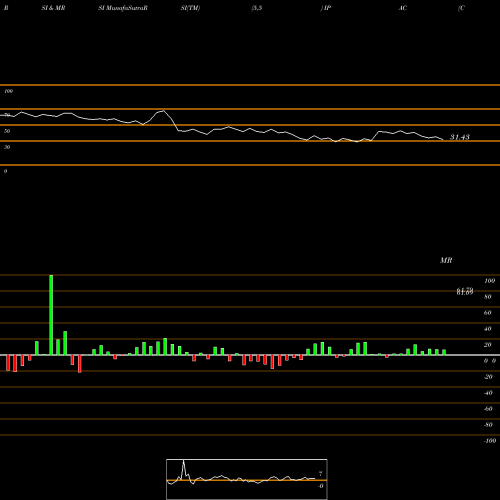Click the 30 label on the RSI axis

coord(7,147)
